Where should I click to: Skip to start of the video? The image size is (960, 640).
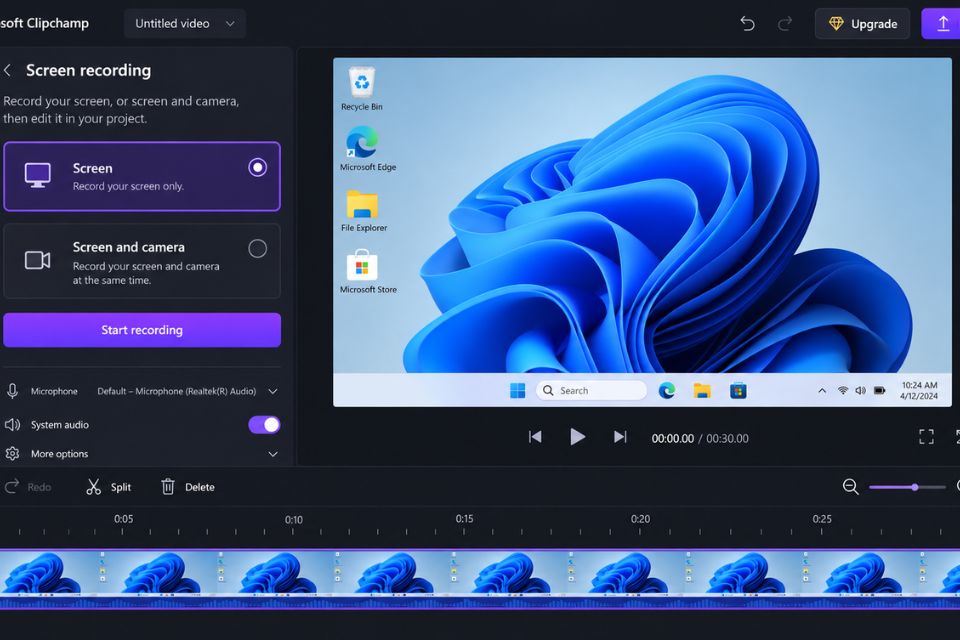coord(535,437)
